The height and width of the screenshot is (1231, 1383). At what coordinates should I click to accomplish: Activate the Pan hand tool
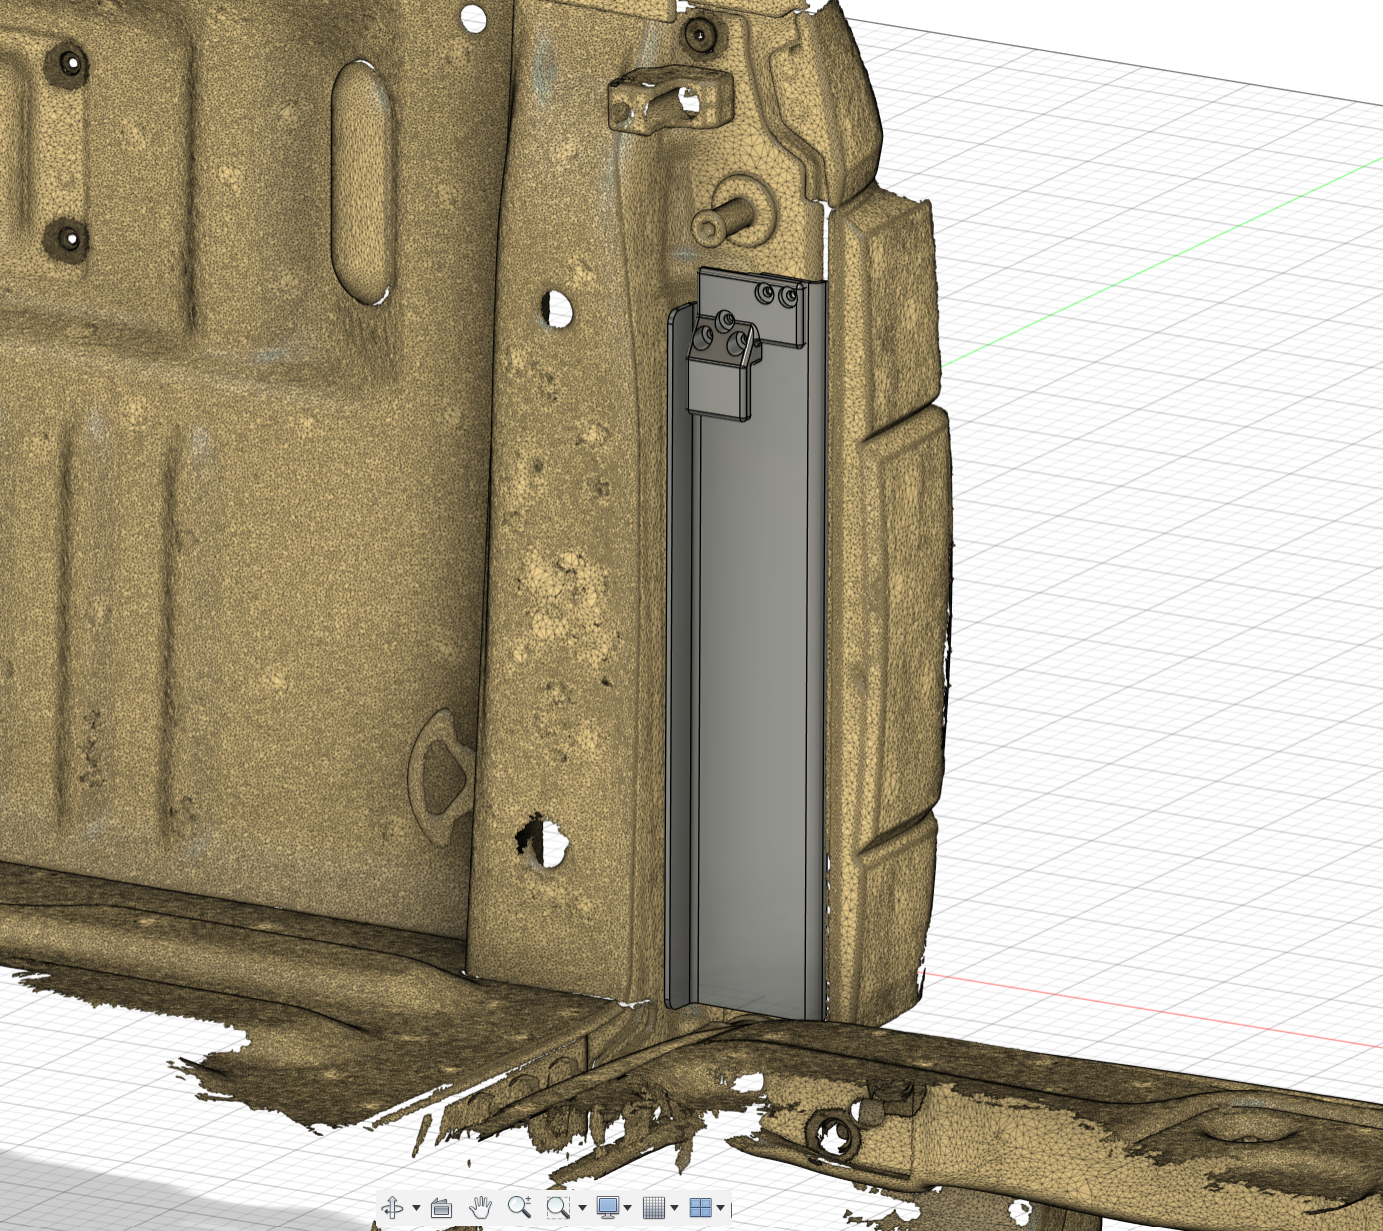481,1208
